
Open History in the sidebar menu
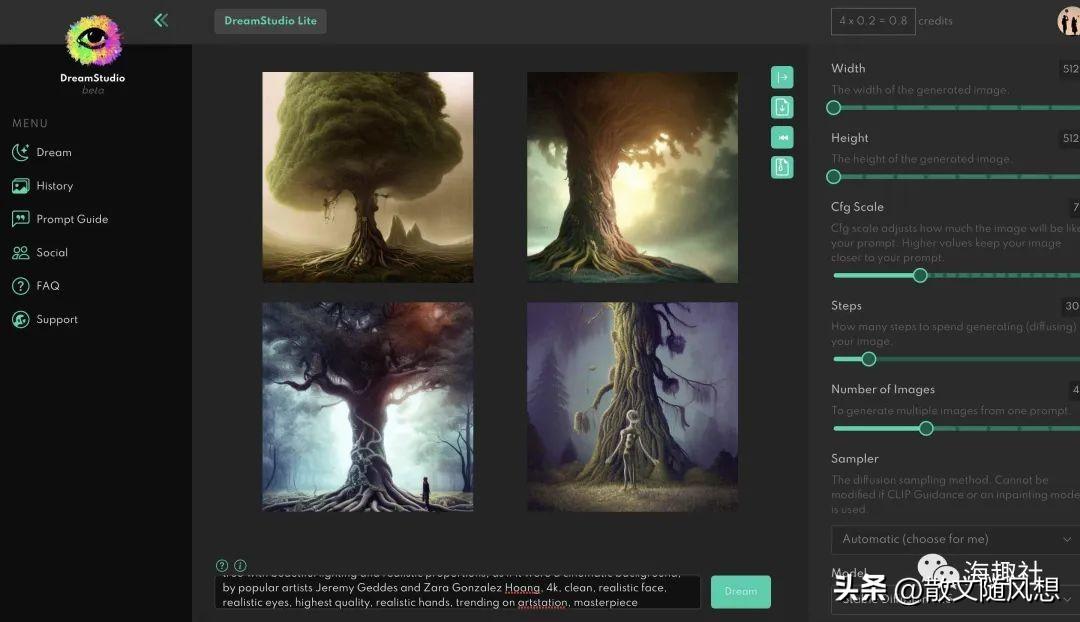tap(54, 186)
